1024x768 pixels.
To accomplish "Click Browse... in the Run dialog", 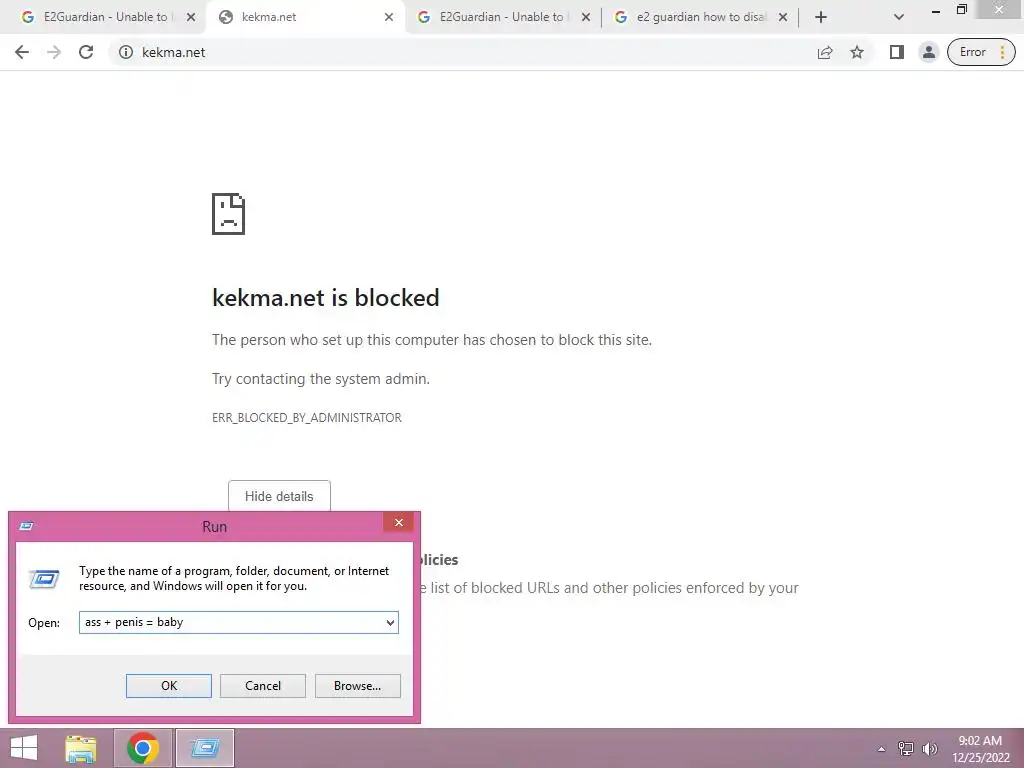I will 357,686.
